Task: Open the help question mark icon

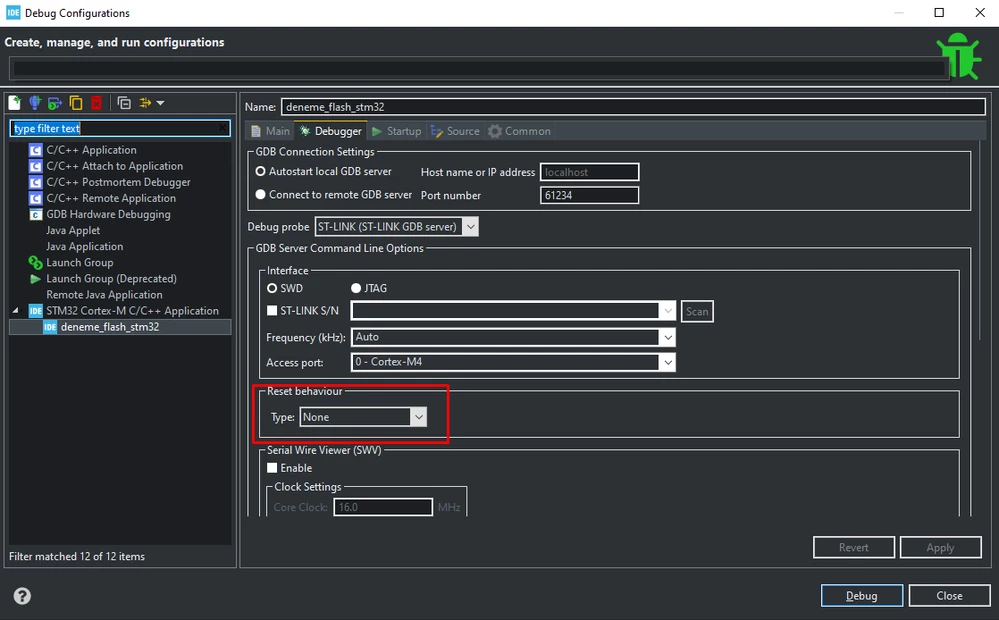Action: click(22, 596)
